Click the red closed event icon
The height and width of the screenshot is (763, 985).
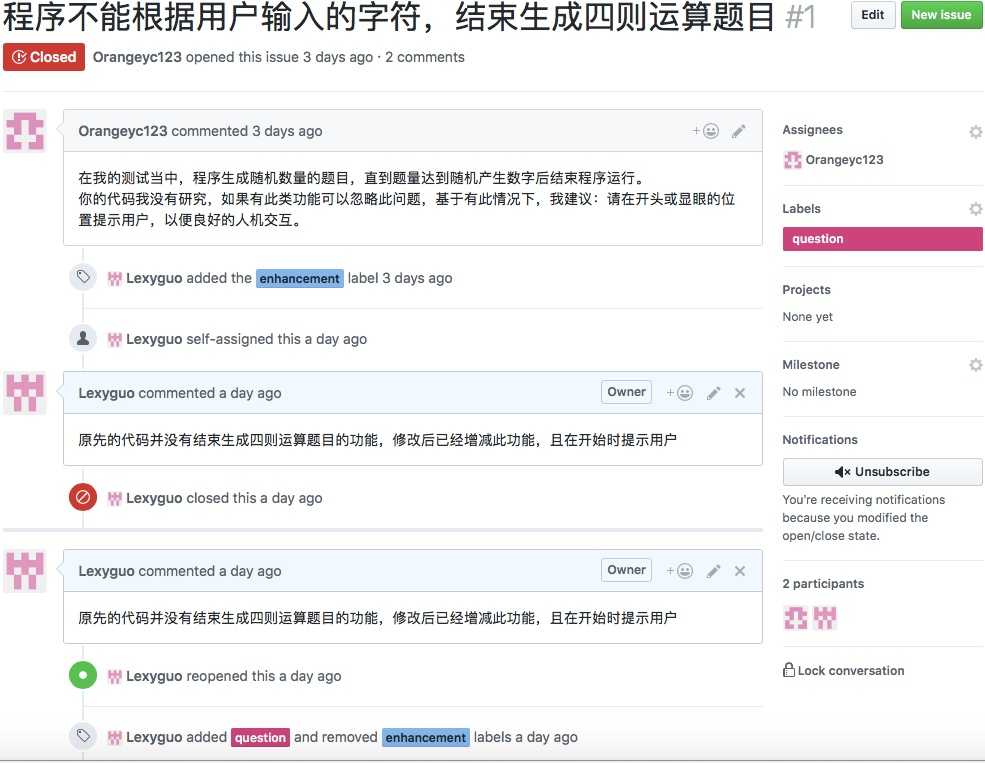(83, 498)
